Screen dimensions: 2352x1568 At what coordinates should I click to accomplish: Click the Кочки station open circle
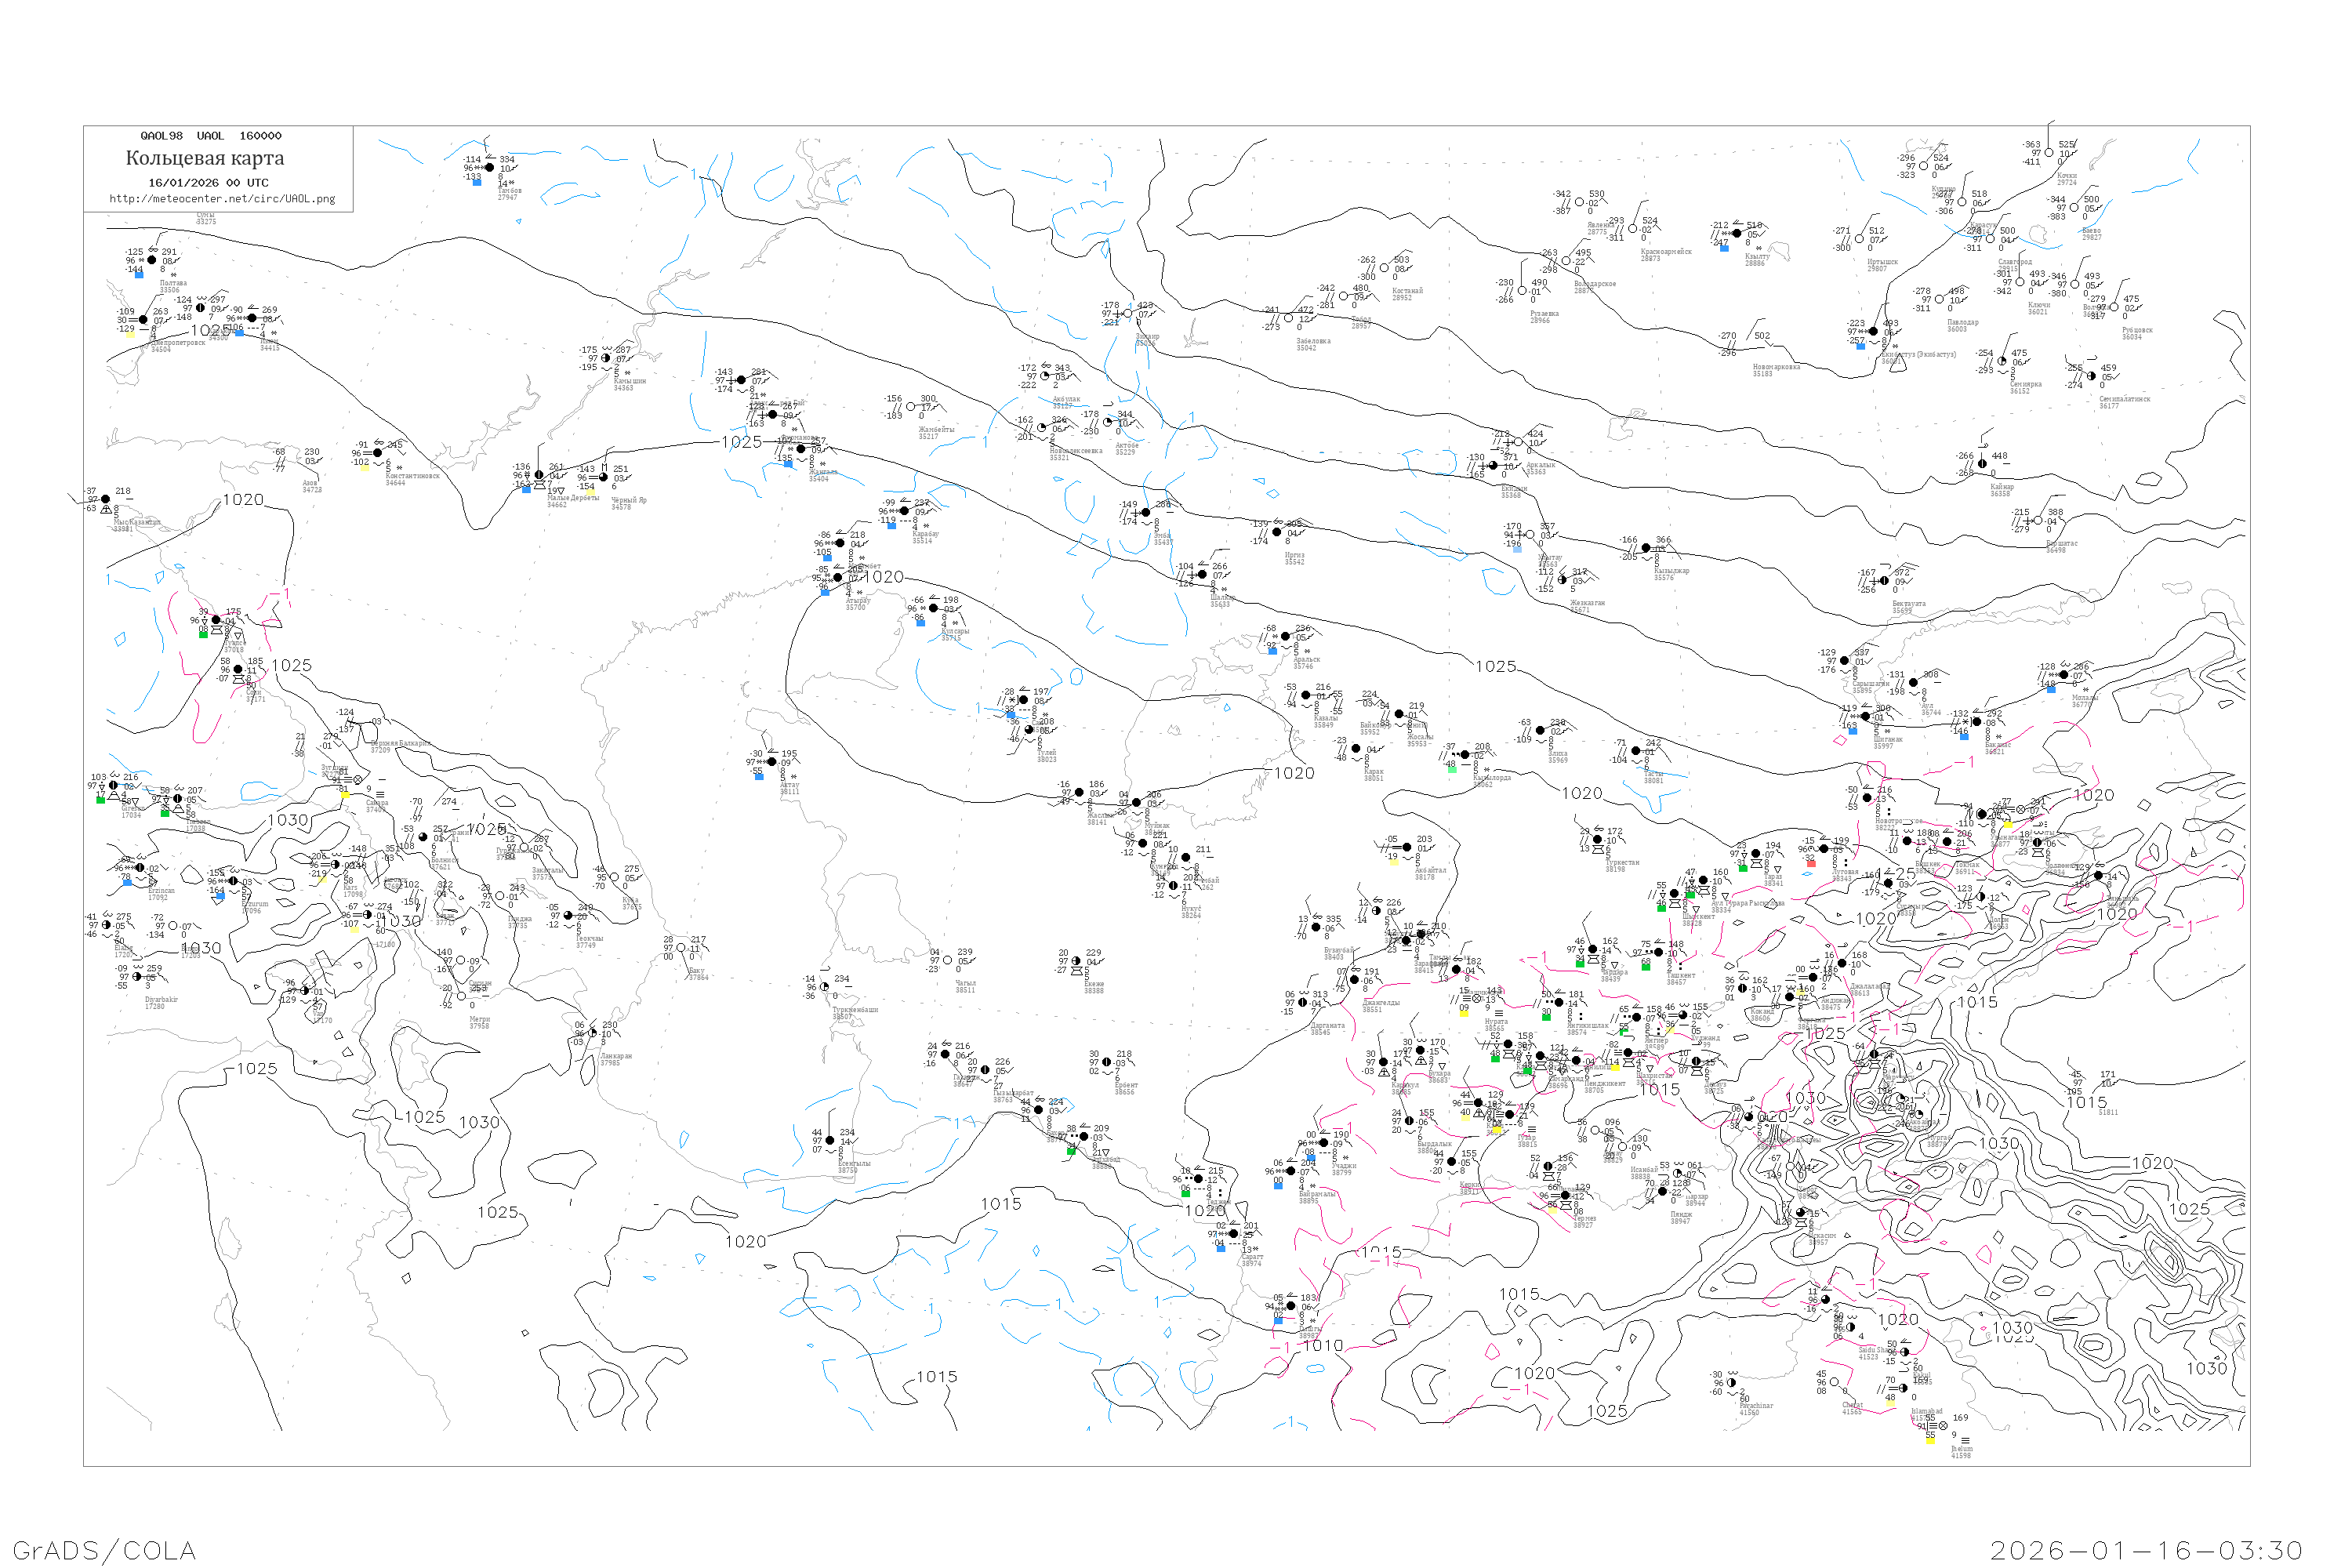click(x=2048, y=153)
